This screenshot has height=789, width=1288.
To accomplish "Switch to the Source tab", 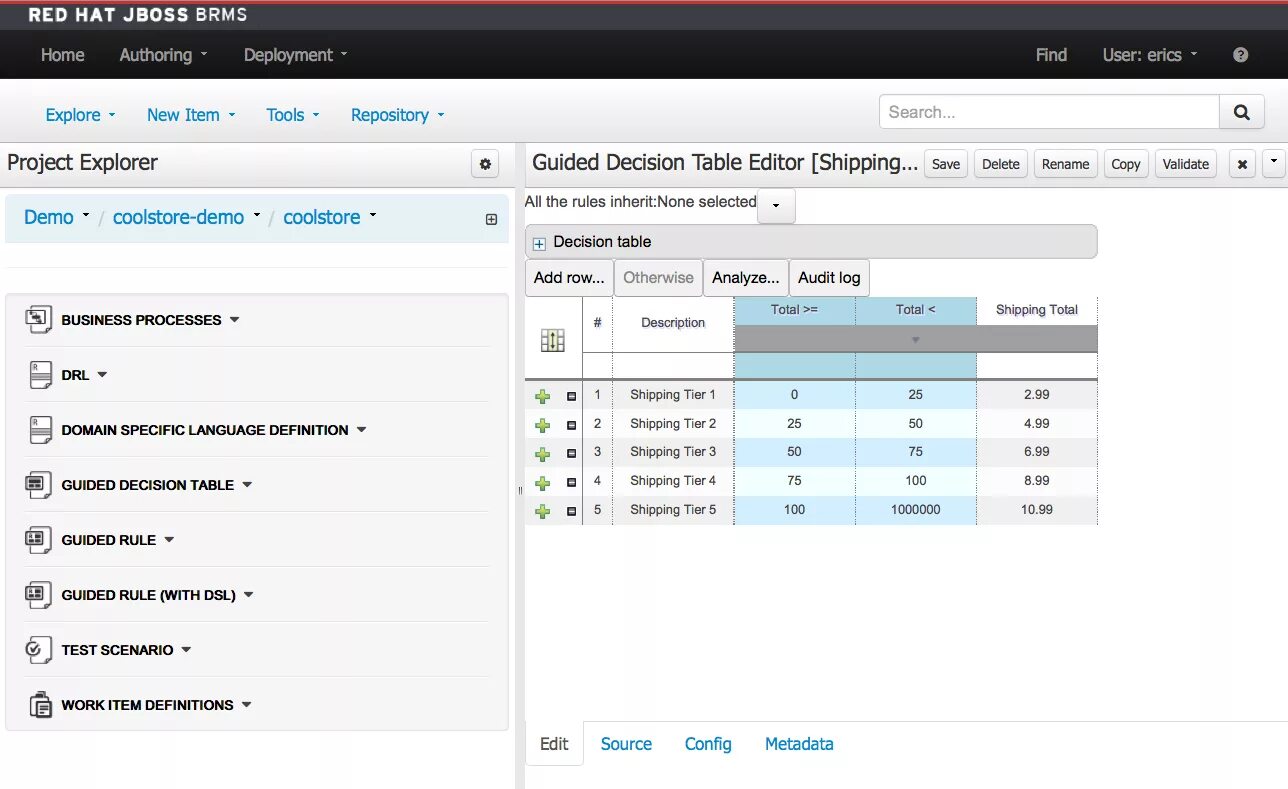I will 626,744.
